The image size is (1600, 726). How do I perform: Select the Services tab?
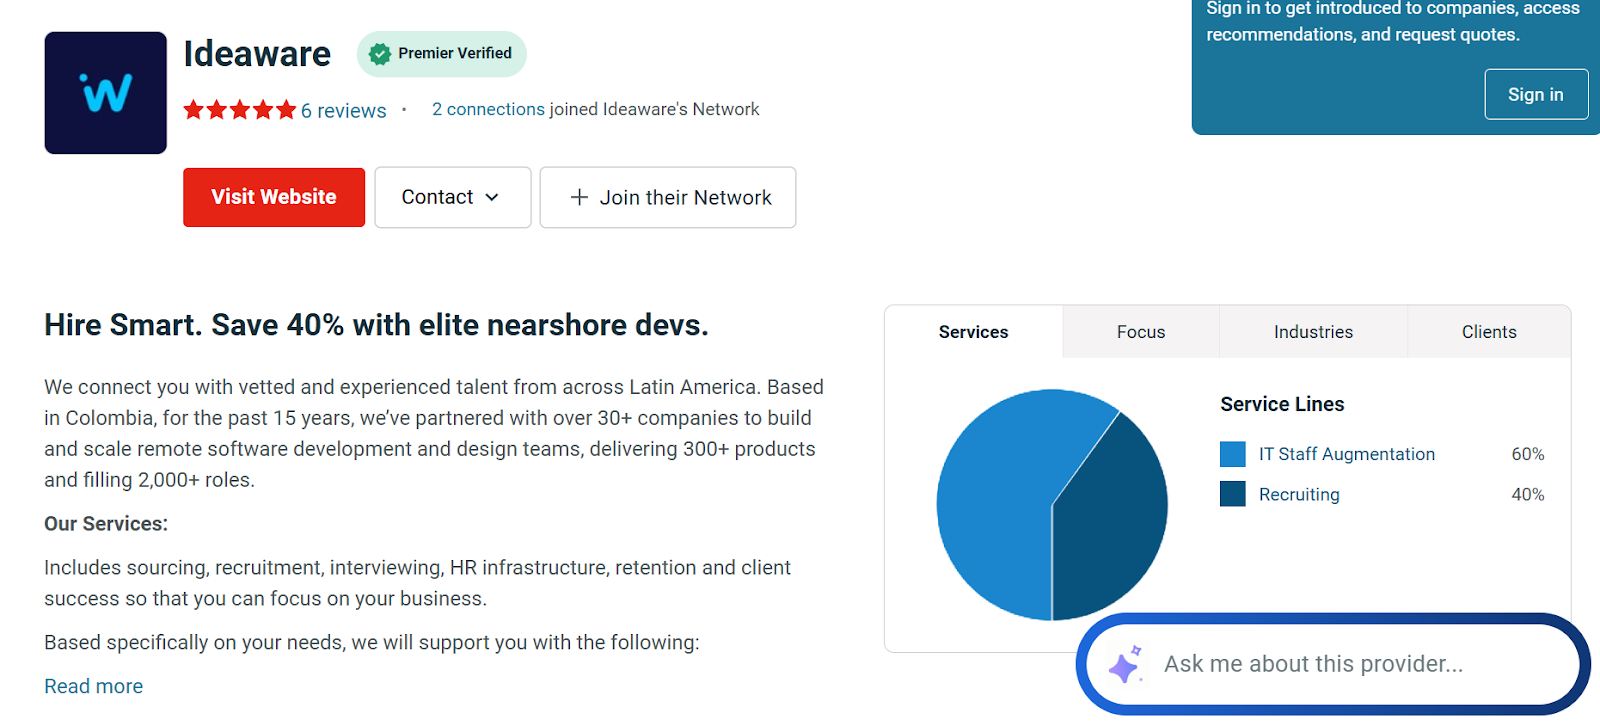[973, 332]
